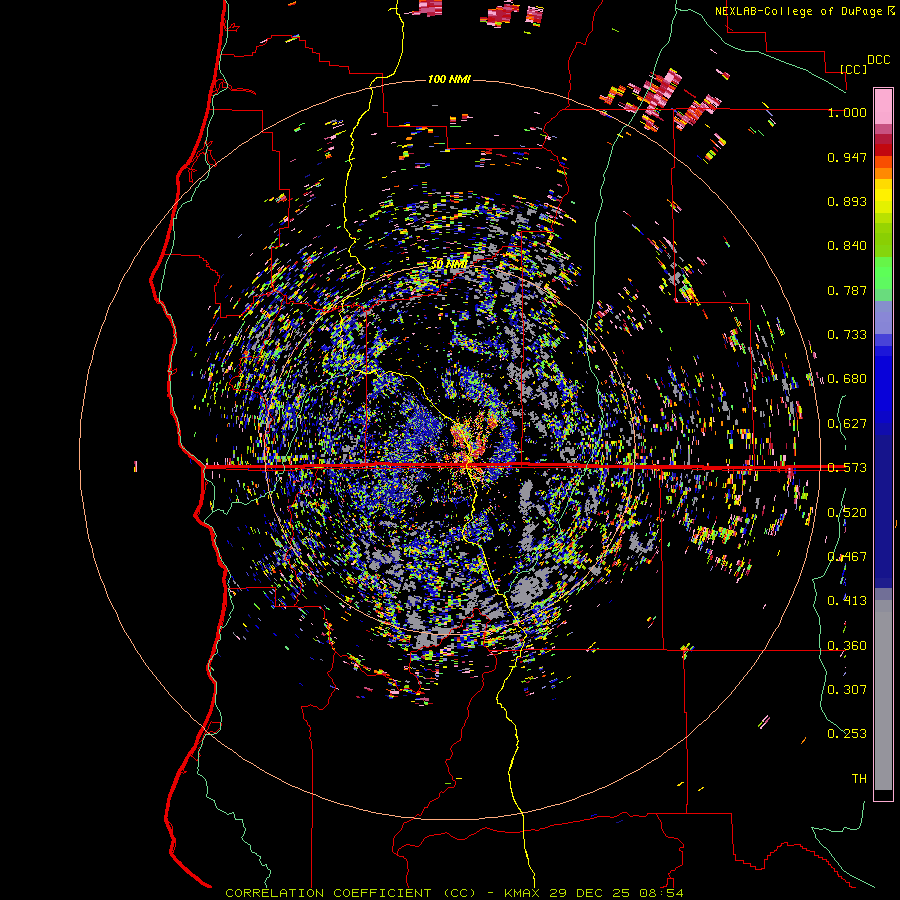Viewport: 900px width, 900px height.
Task: Pick the lavender segment of the color bar
Action: [883, 317]
